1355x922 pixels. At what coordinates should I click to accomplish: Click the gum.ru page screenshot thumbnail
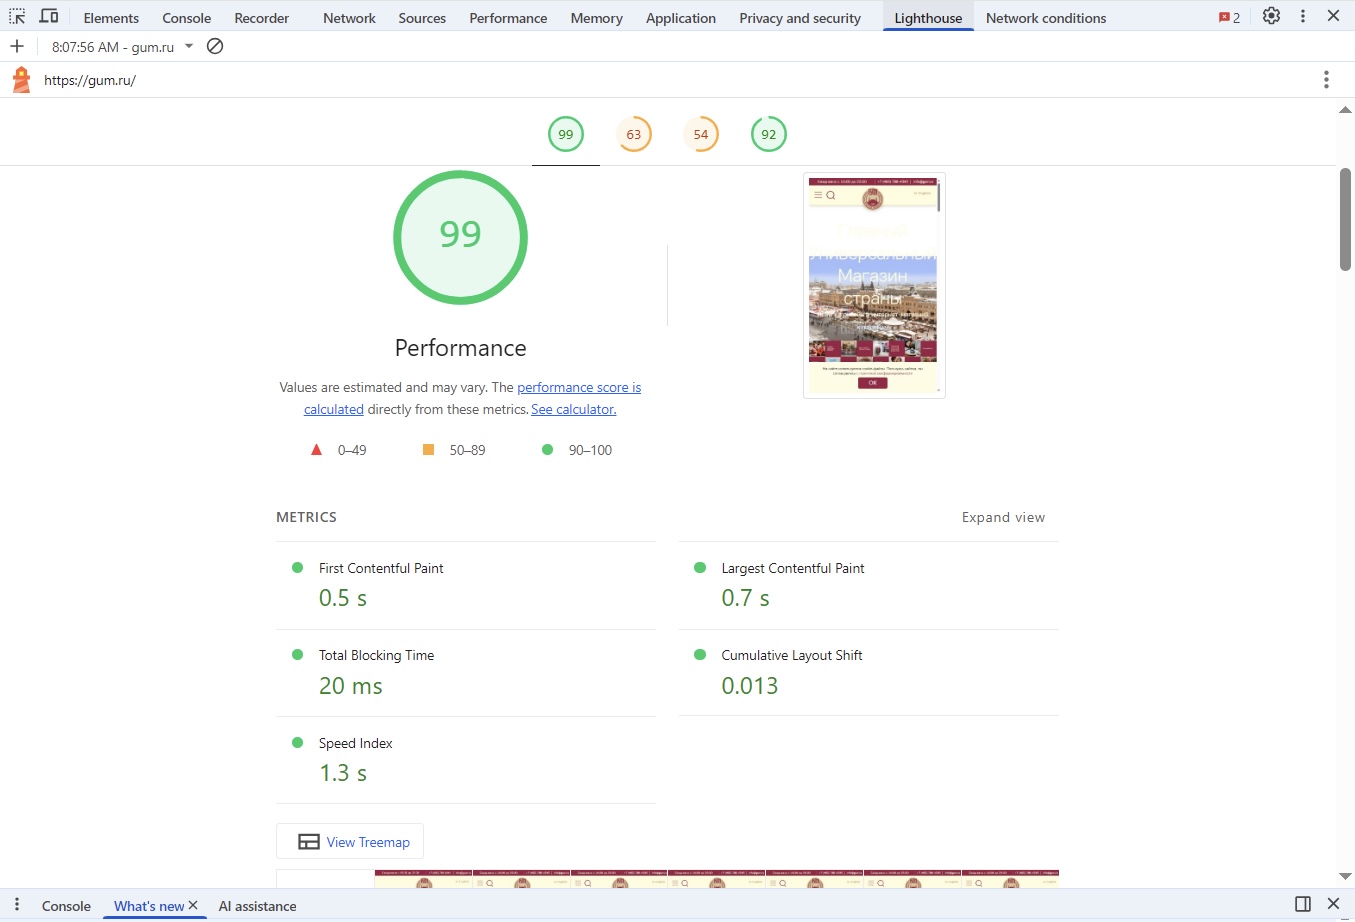tap(873, 285)
